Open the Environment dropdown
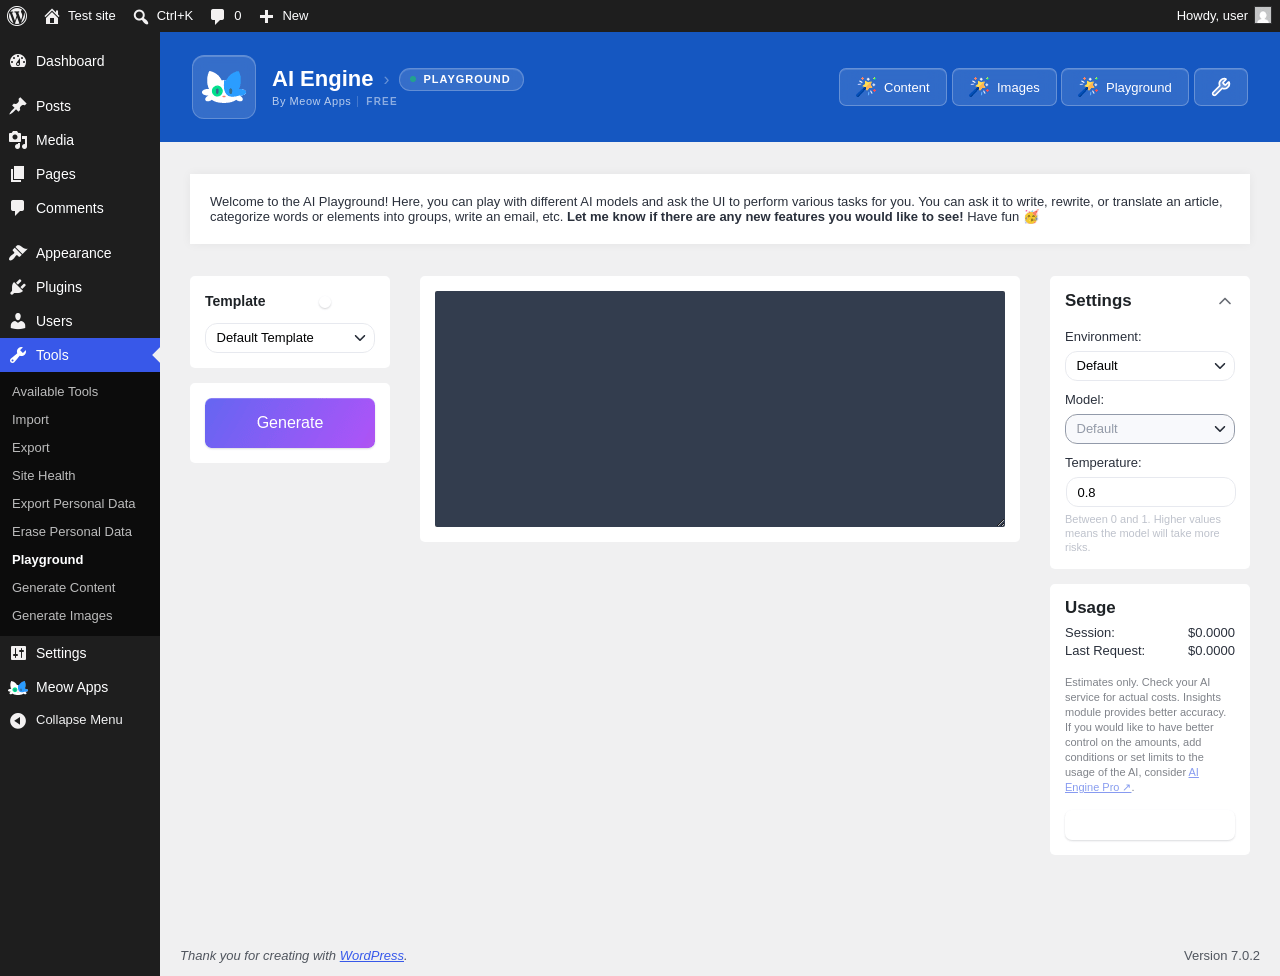The height and width of the screenshot is (976, 1280). [x=1150, y=366]
